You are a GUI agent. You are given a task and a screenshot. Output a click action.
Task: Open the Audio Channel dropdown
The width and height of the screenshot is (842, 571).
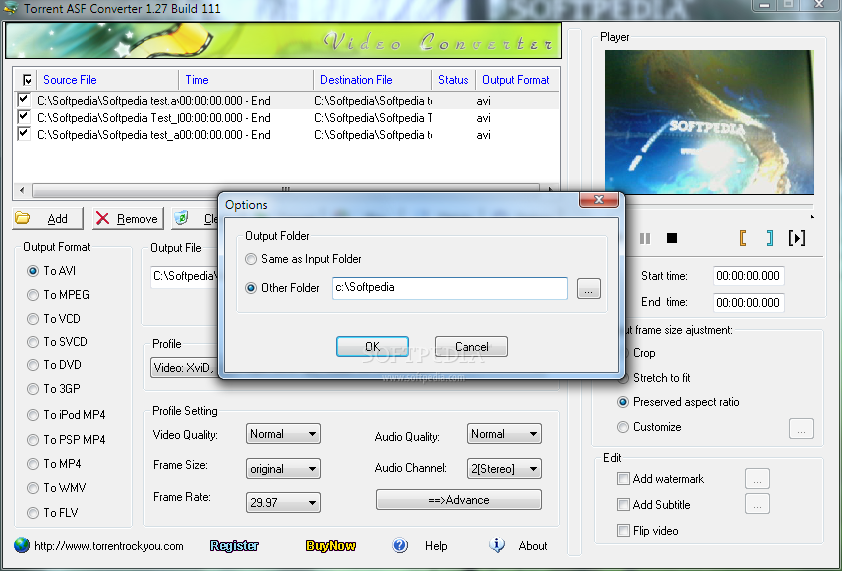coord(504,468)
